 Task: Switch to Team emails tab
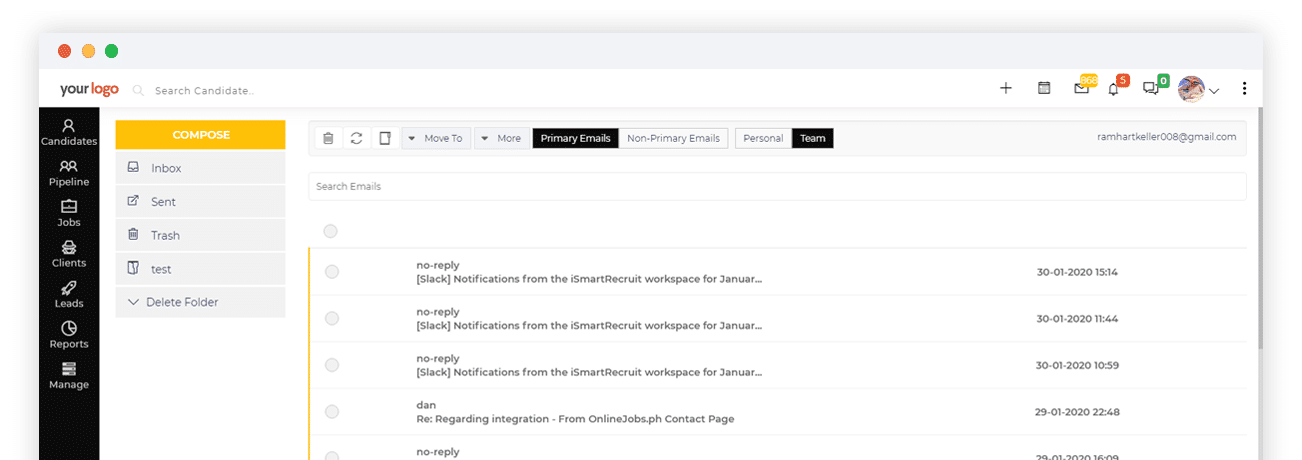813,138
